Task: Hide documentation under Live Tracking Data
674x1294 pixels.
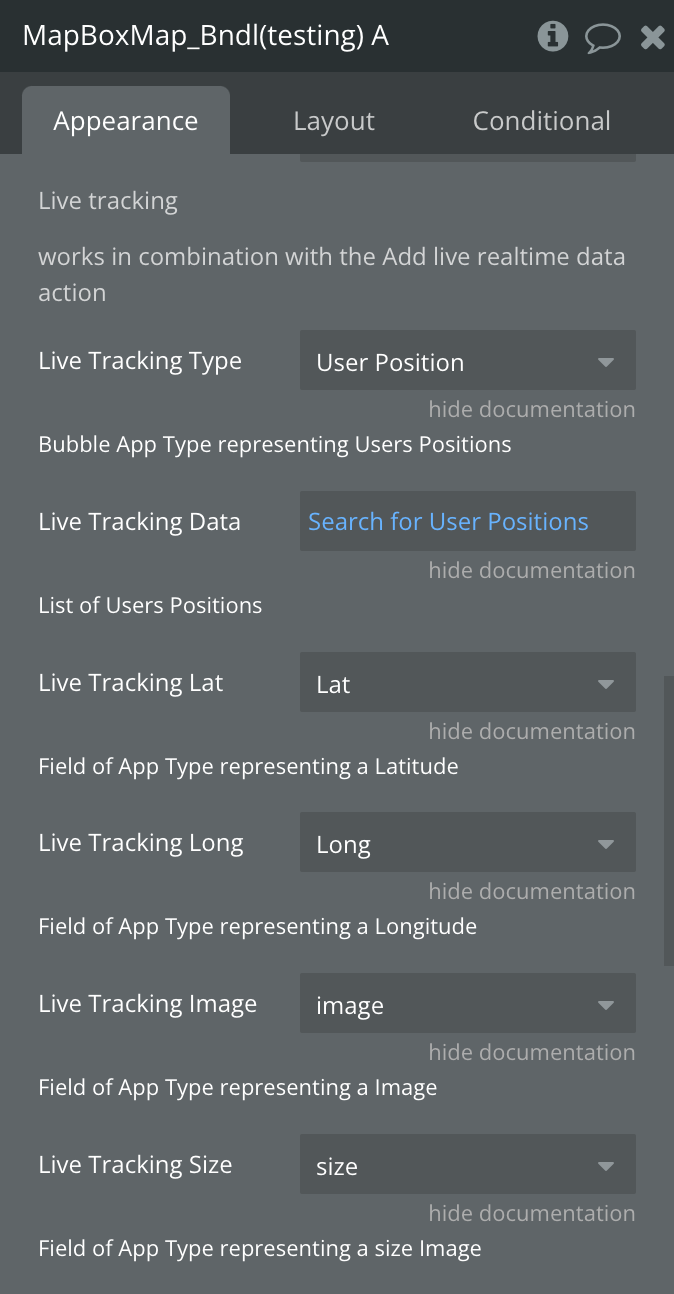Action: pos(532,570)
